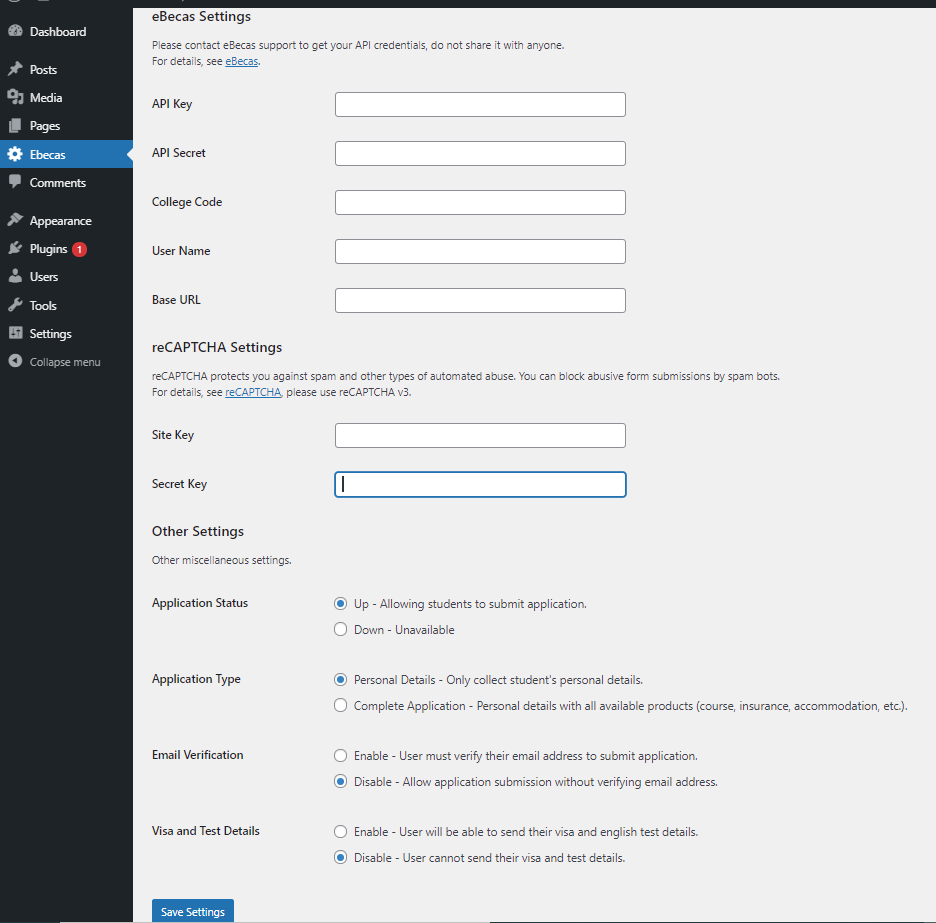The width and height of the screenshot is (936, 923).
Task: Click the Save Settings button
Action: pyautogui.click(x=193, y=911)
